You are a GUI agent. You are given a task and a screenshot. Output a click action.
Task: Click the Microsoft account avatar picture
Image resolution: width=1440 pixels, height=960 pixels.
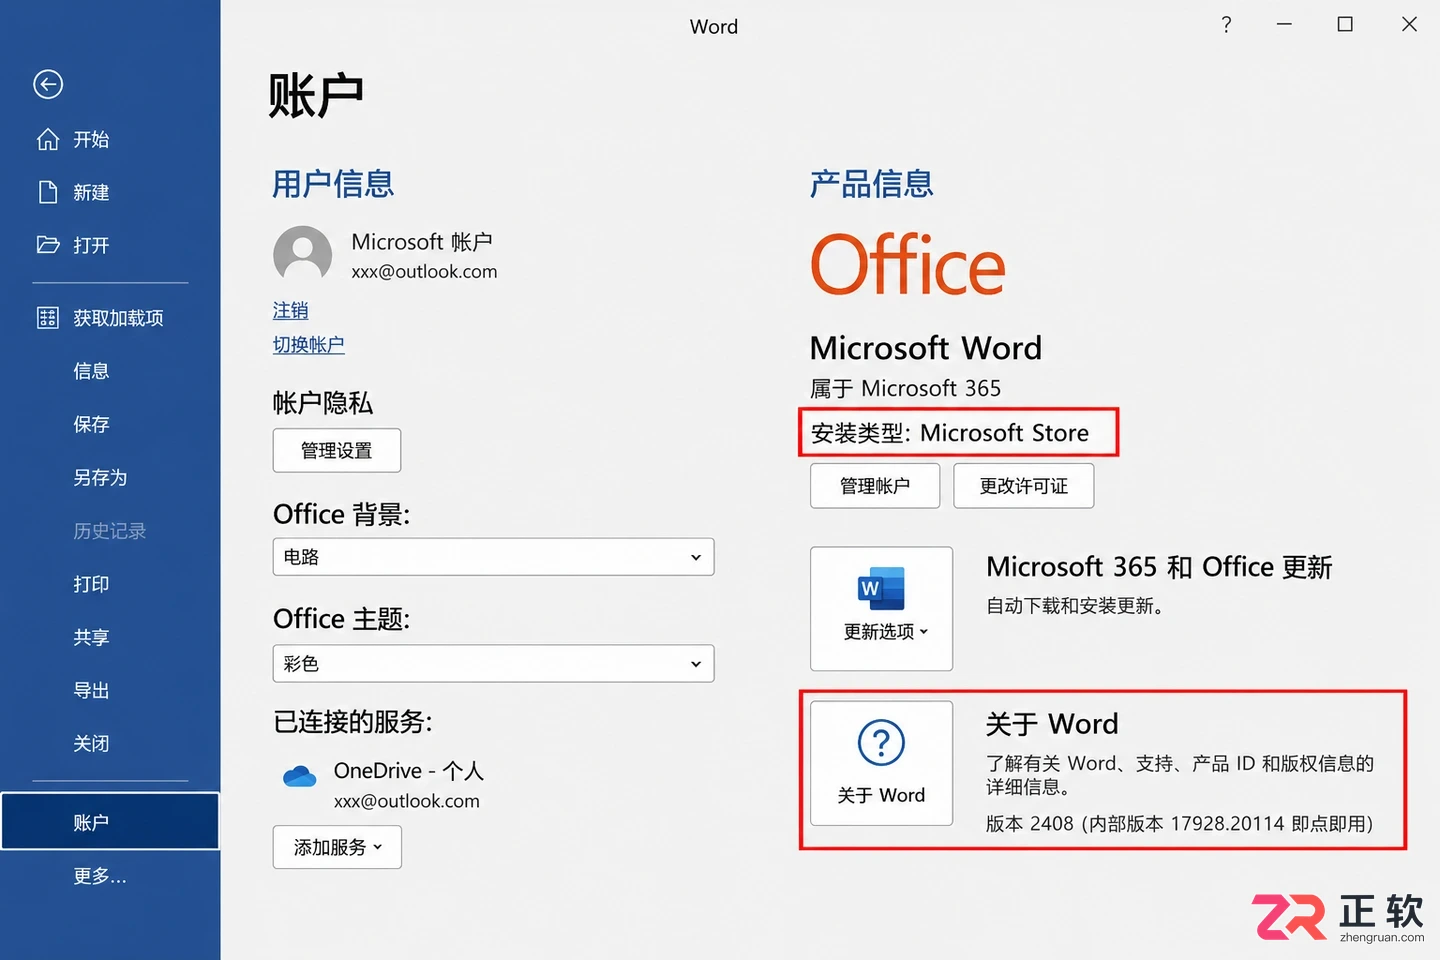303,254
